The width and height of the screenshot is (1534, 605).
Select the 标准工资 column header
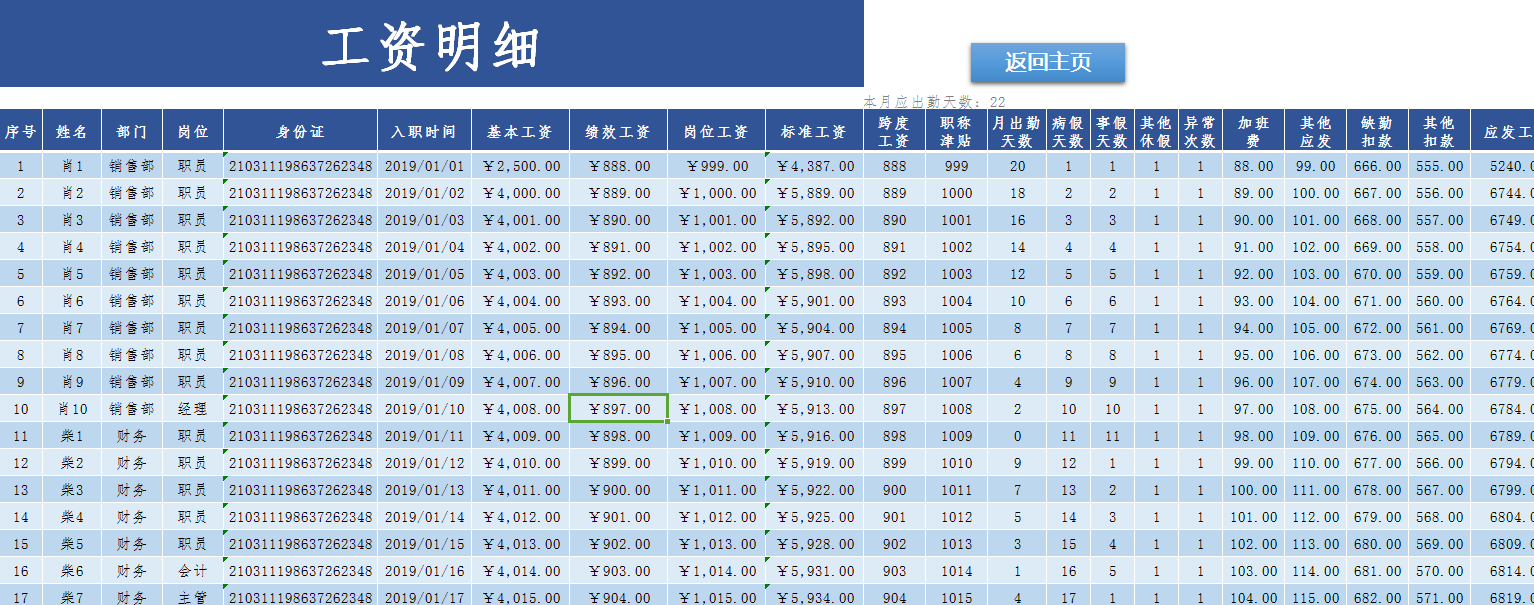(x=814, y=131)
